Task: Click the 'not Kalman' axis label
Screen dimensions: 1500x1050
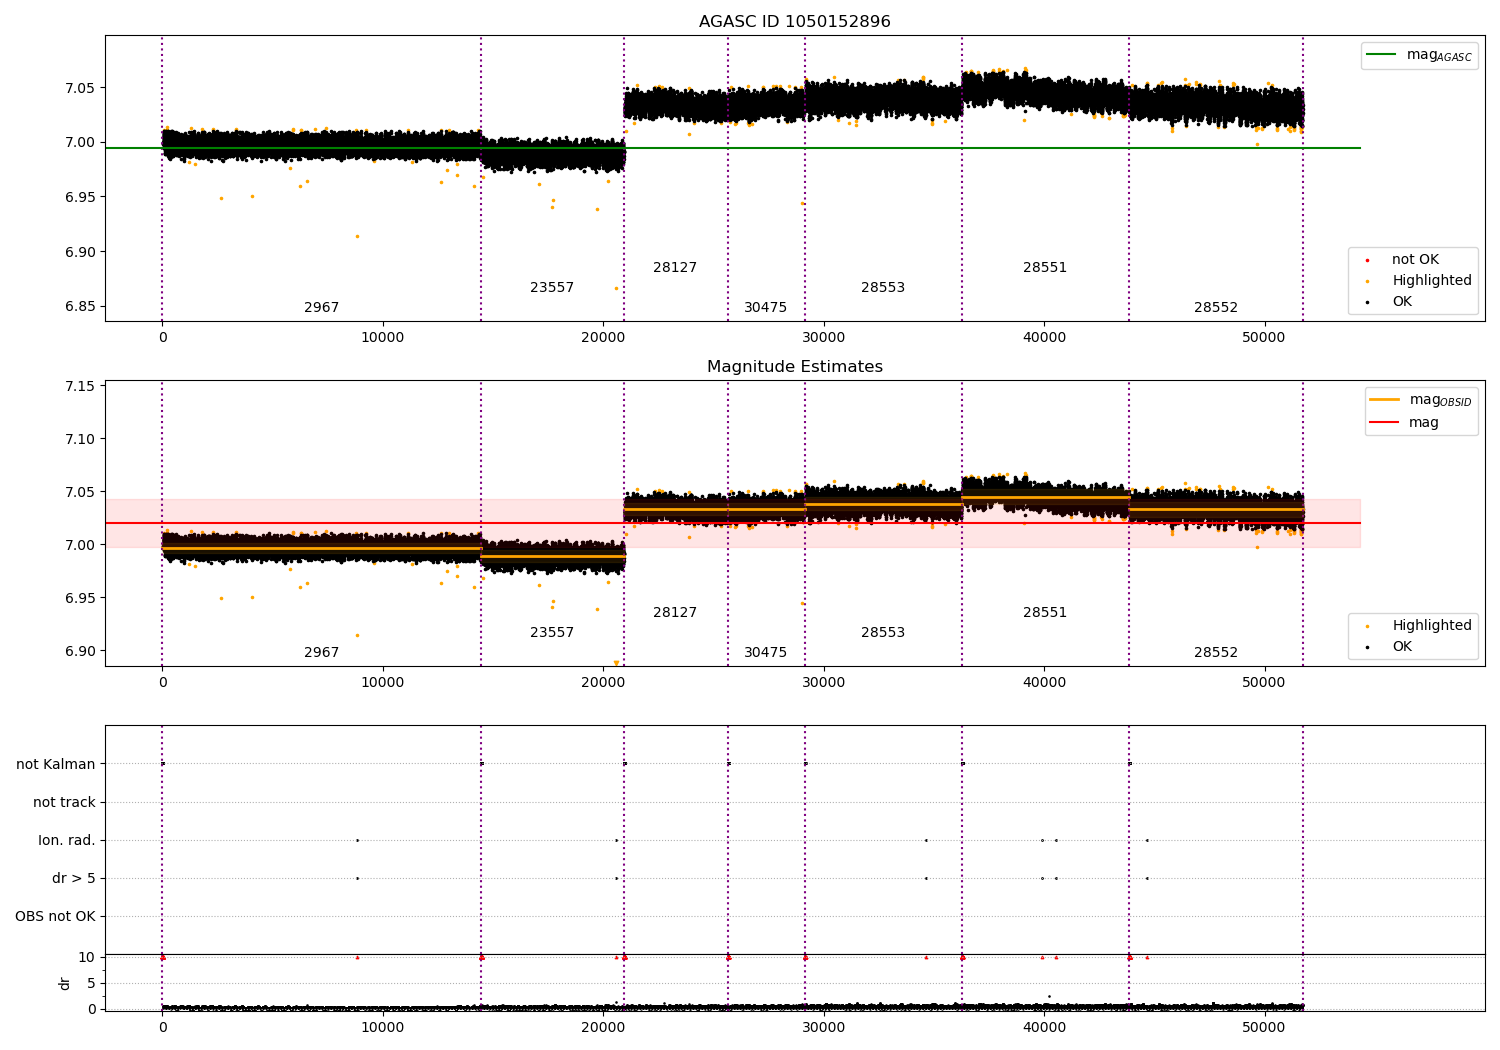Action: click(56, 765)
